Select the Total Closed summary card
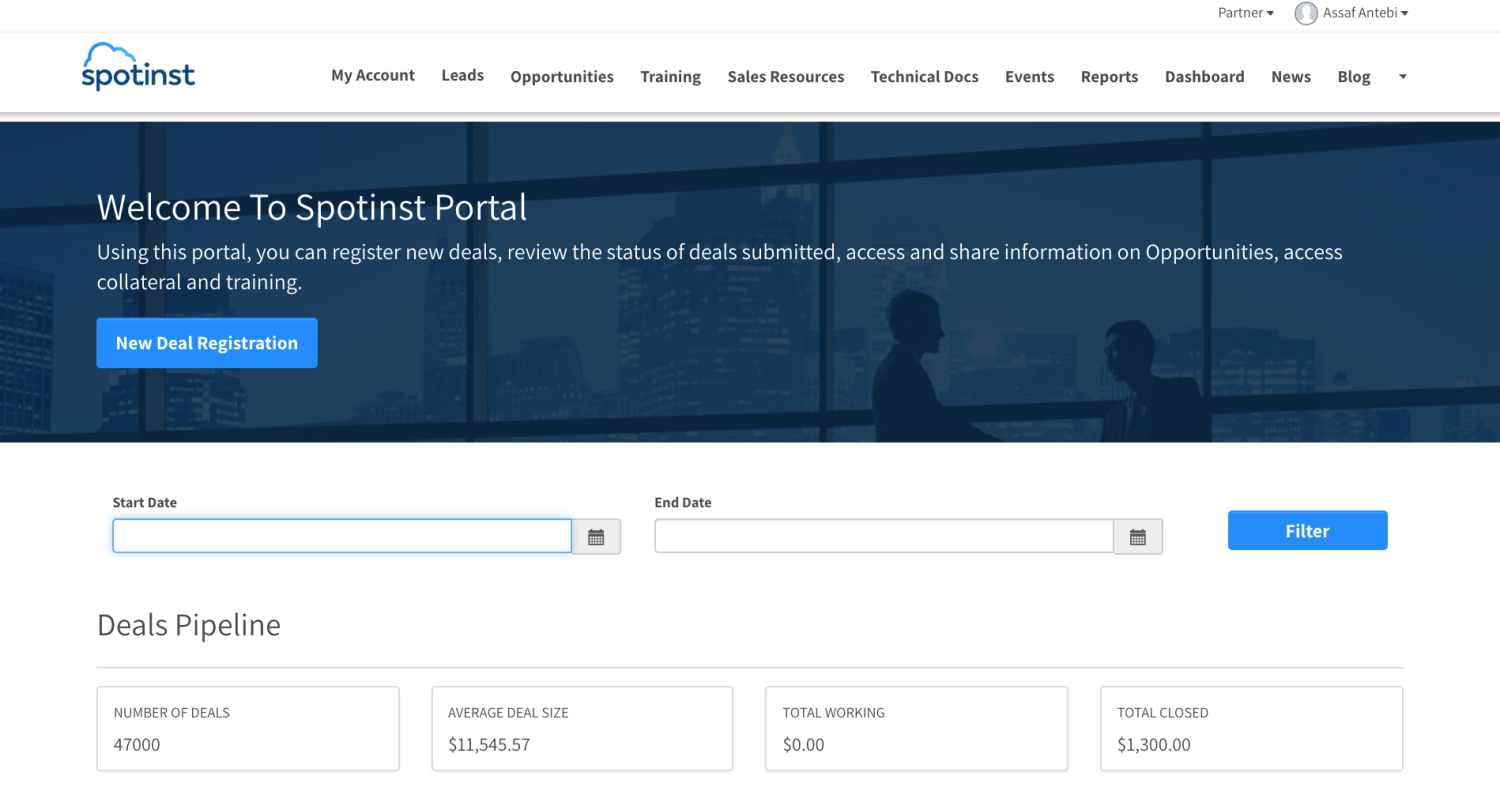 tap(1252, 728)
